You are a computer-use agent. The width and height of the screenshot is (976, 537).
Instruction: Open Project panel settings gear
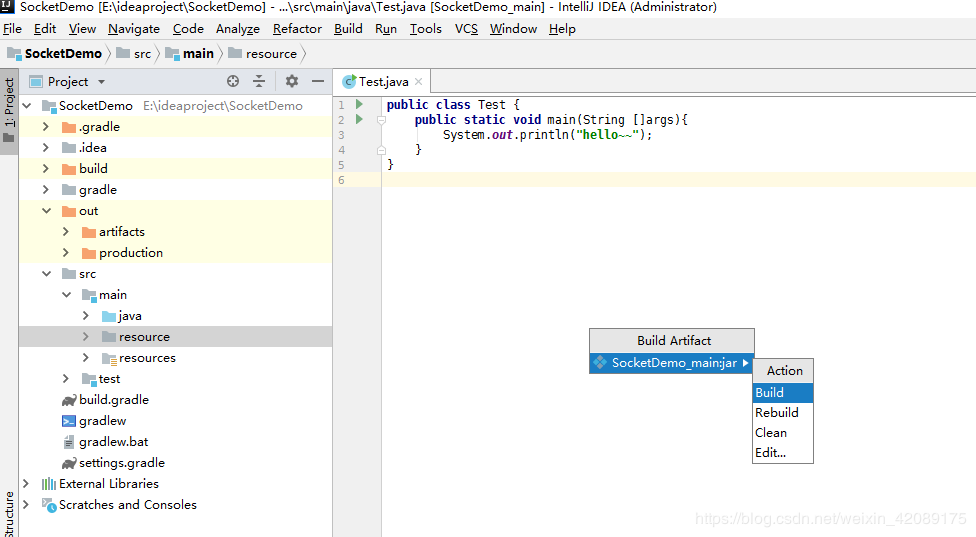click(x=291, y=81)
